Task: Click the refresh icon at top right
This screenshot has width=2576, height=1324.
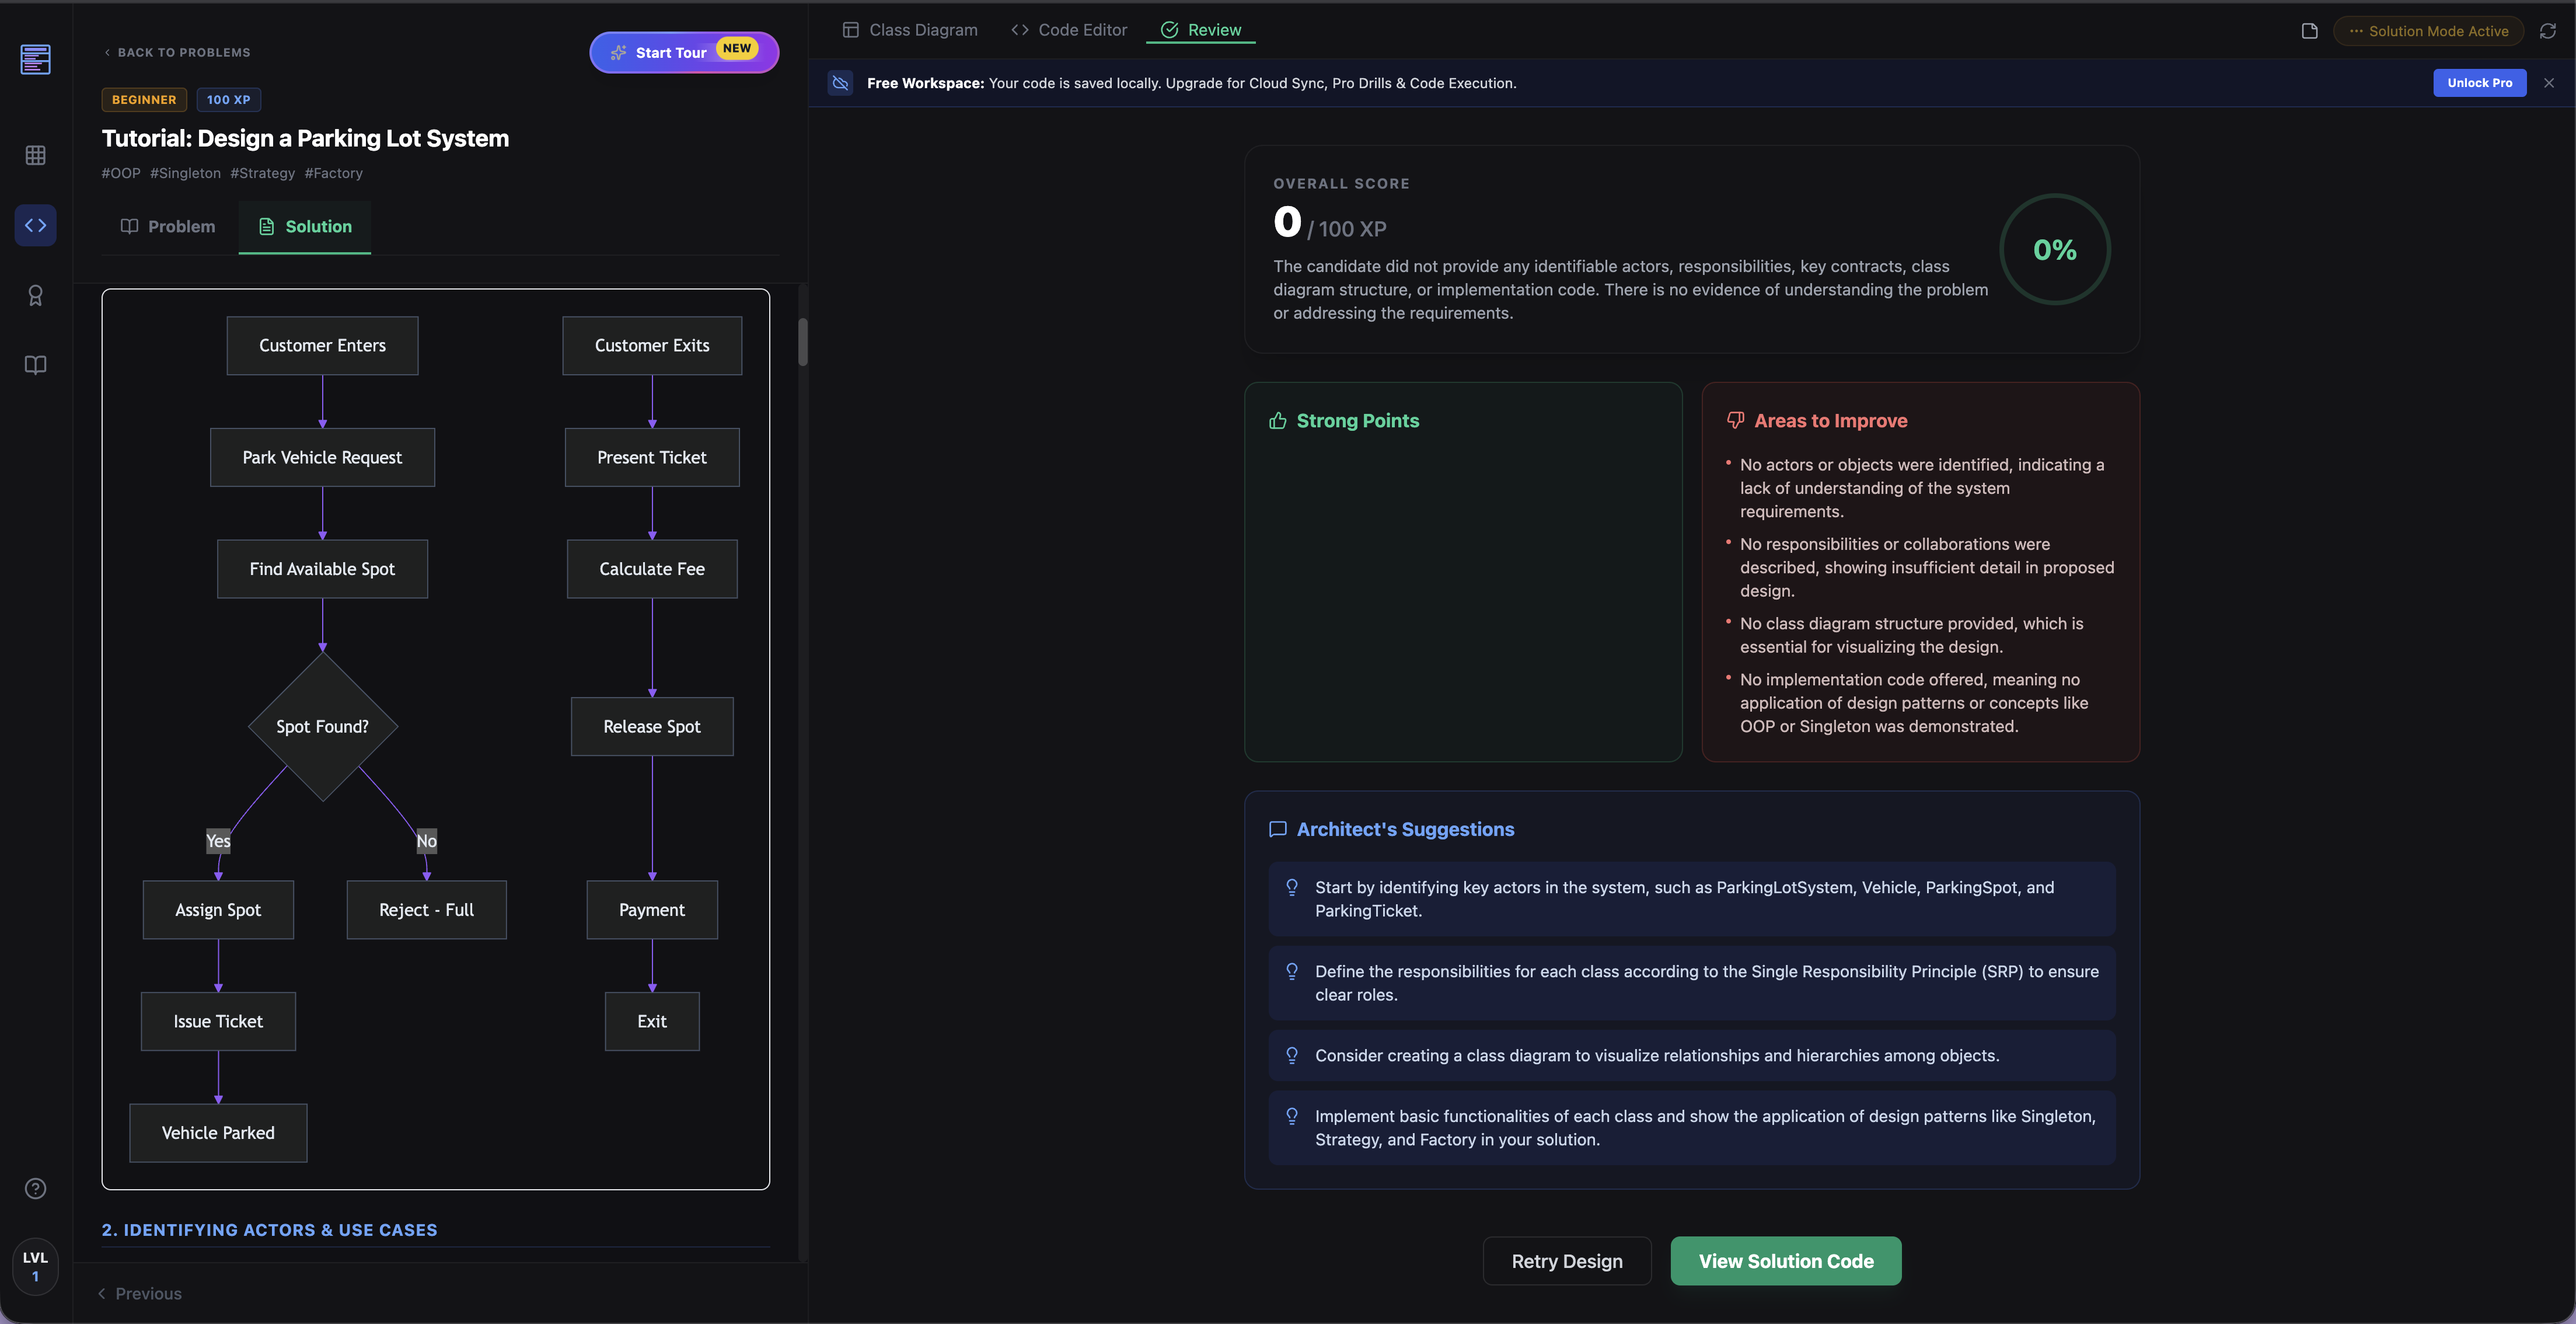Action: point(2547,31)
